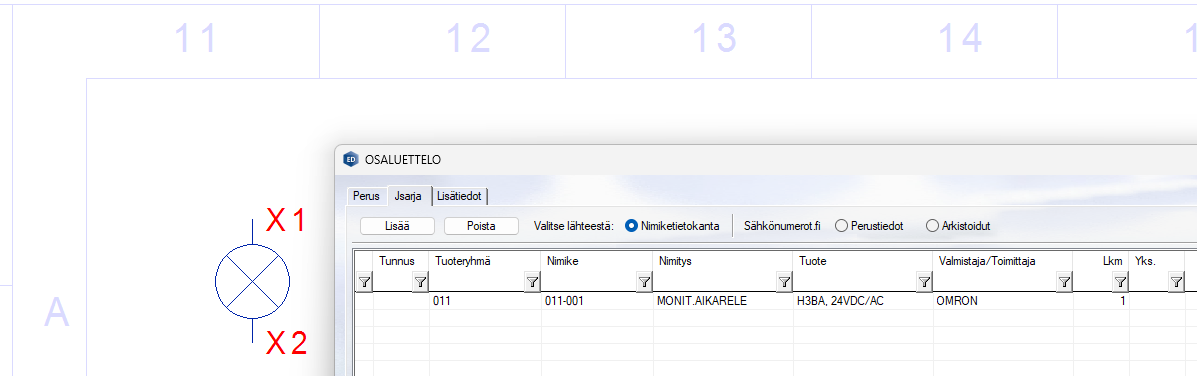Switch to the Jsarja tab
The height and width of the screenshot is (376, 1197).
[x=408, y=196]
